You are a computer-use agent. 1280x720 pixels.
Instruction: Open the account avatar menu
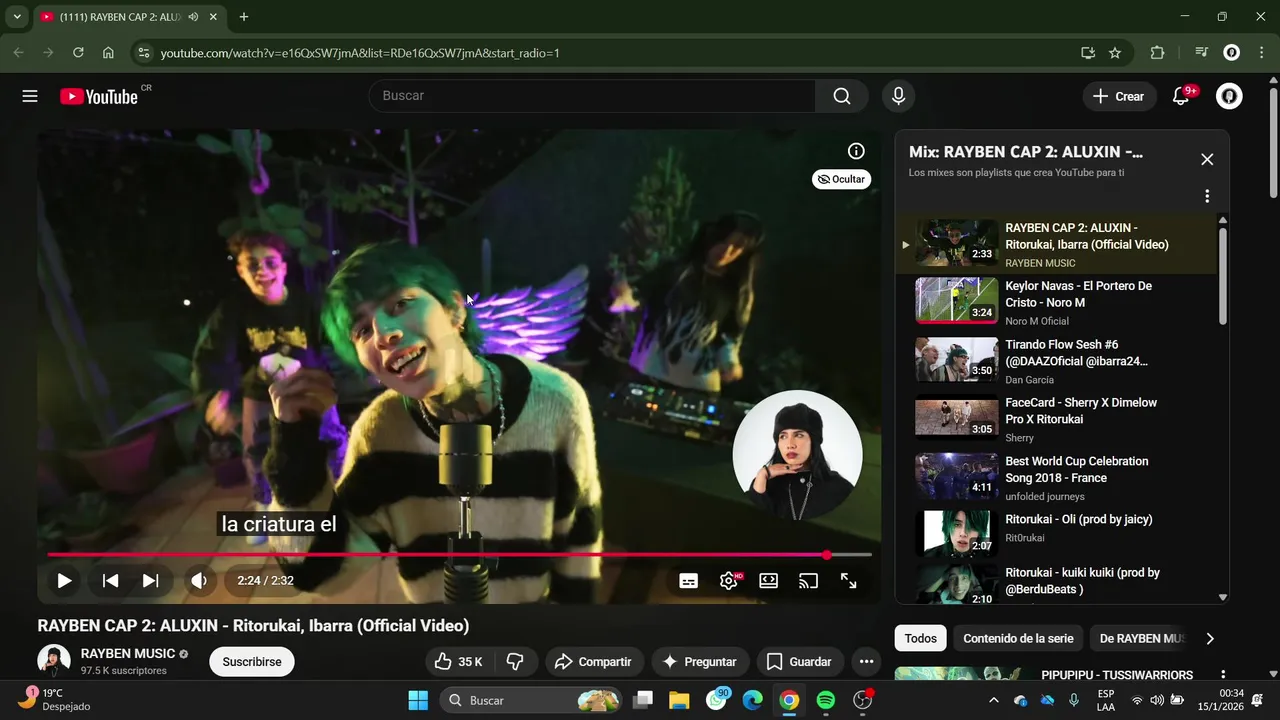[x=1229, y=96]
